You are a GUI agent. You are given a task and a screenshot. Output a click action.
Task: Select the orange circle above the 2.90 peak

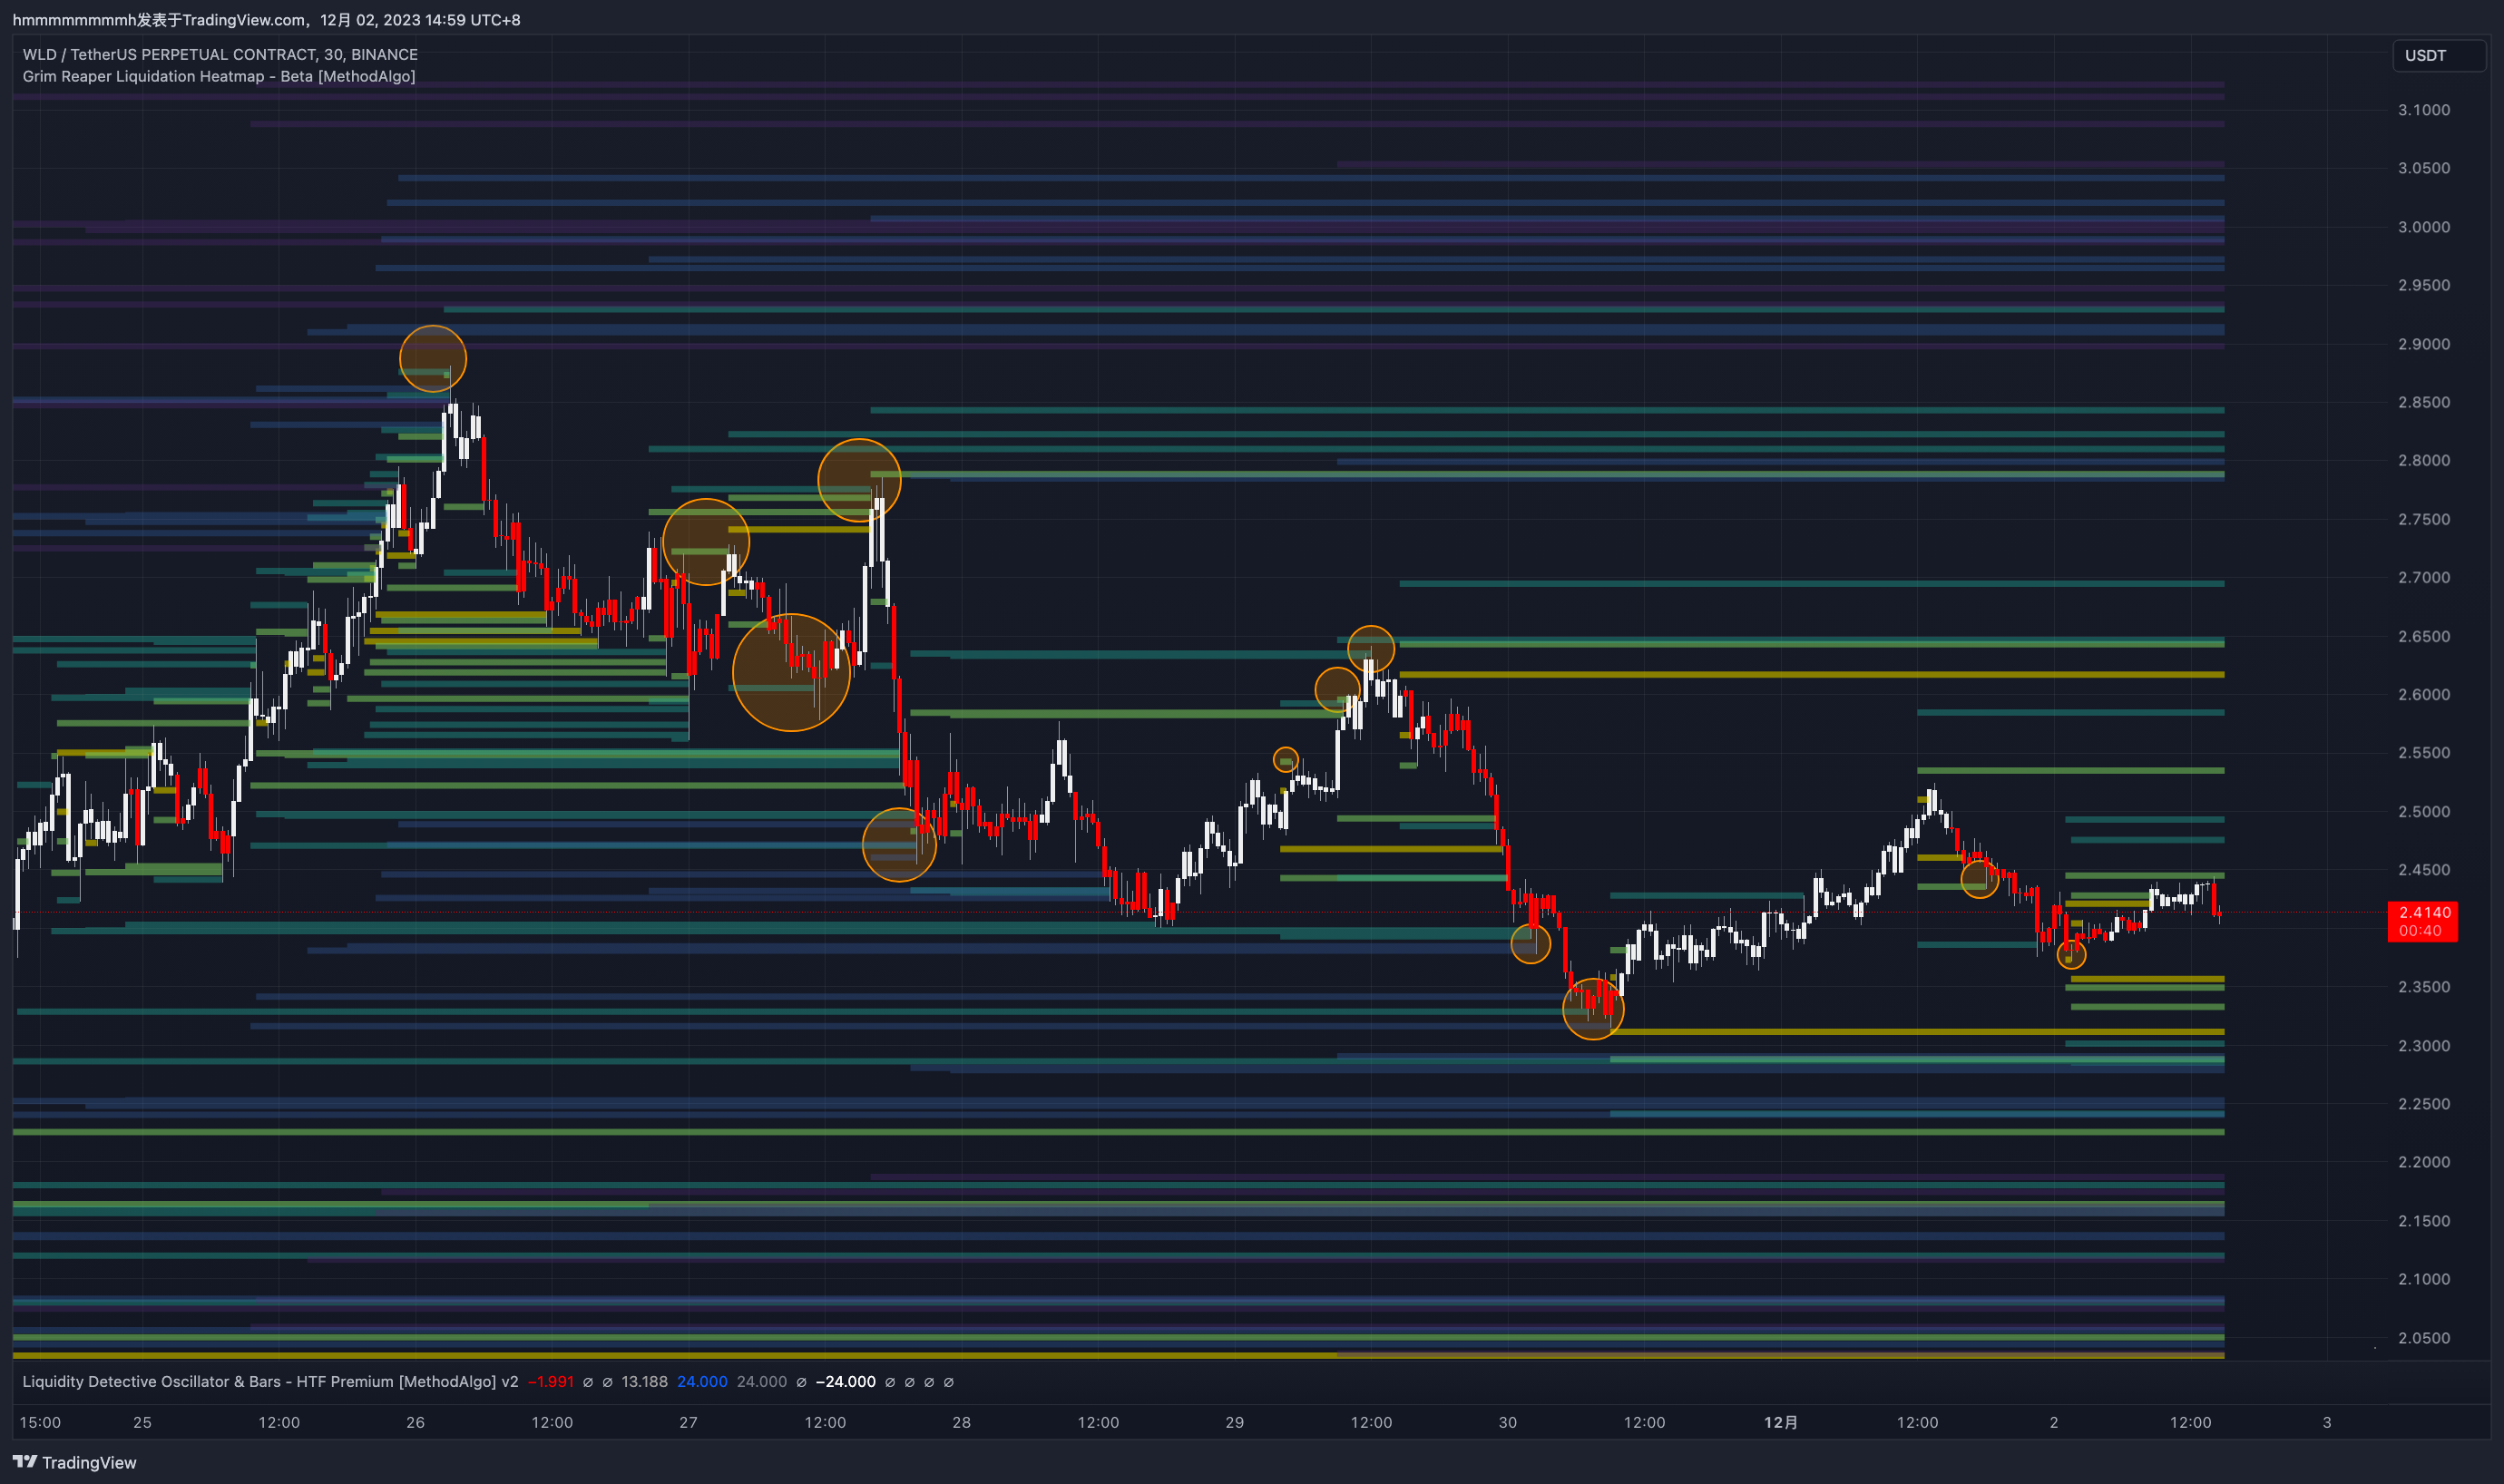pos(432,358)
